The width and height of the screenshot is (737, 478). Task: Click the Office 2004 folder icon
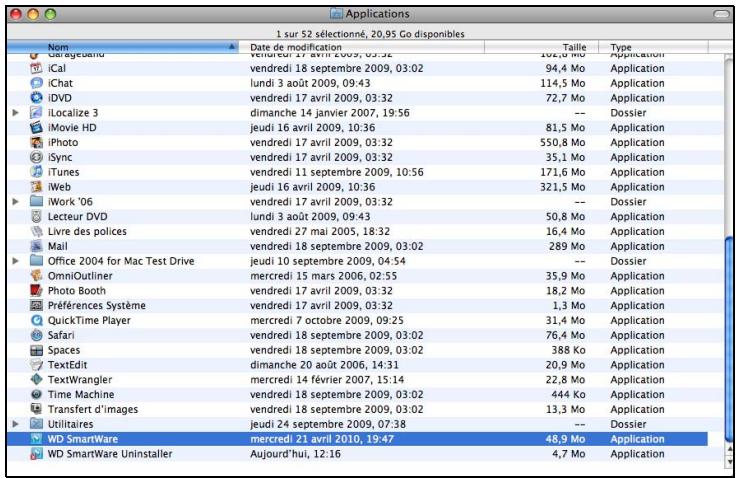coord(36,261)
